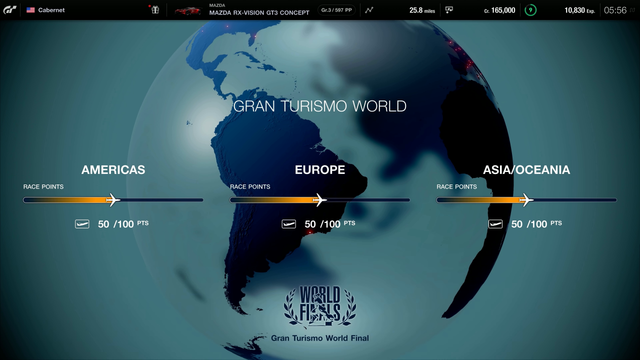Select the AMERICAS region heading
Screen dimensions: 640x360
click(x=113, y=170)
